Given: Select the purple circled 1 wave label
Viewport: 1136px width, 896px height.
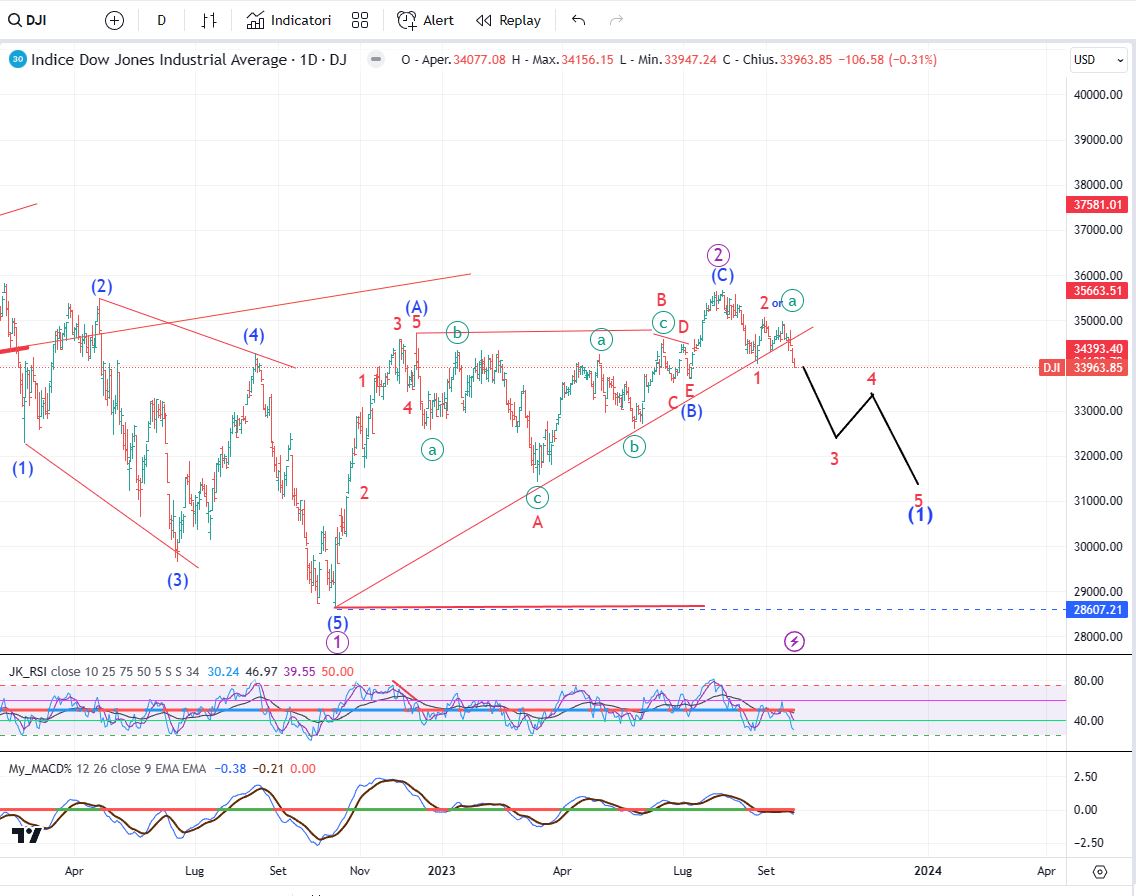Looking at the screenshot, I should [x=338, y=642].
